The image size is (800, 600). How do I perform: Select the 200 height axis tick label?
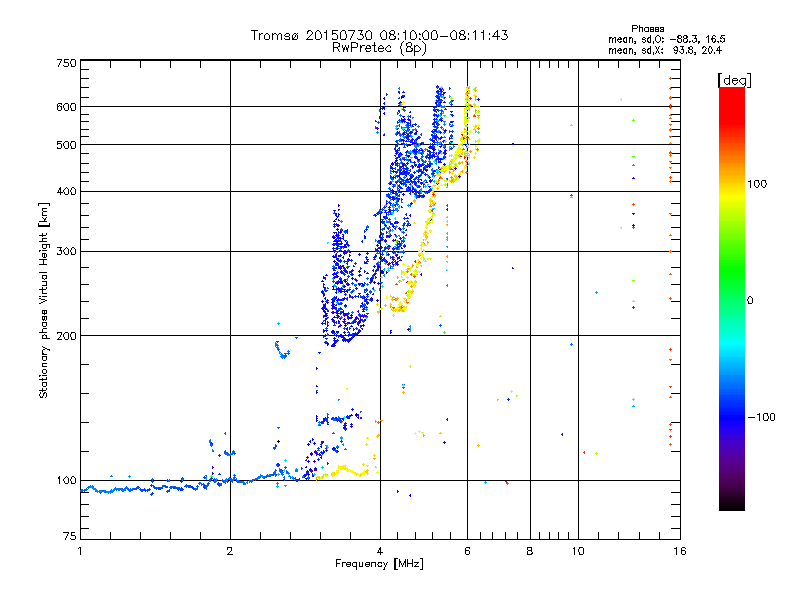click(66, 336)
